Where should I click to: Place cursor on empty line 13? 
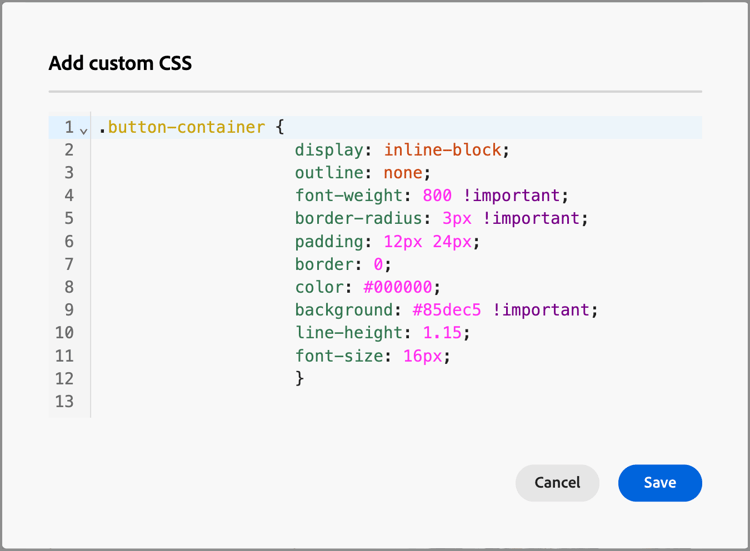pyautogui.click(x=300, y=402)
